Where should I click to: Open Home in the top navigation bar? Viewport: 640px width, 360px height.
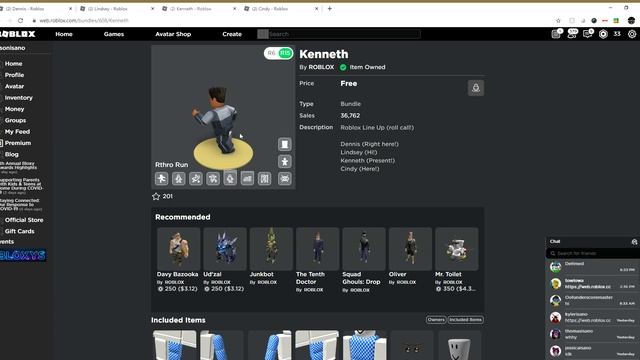(64, 34)
